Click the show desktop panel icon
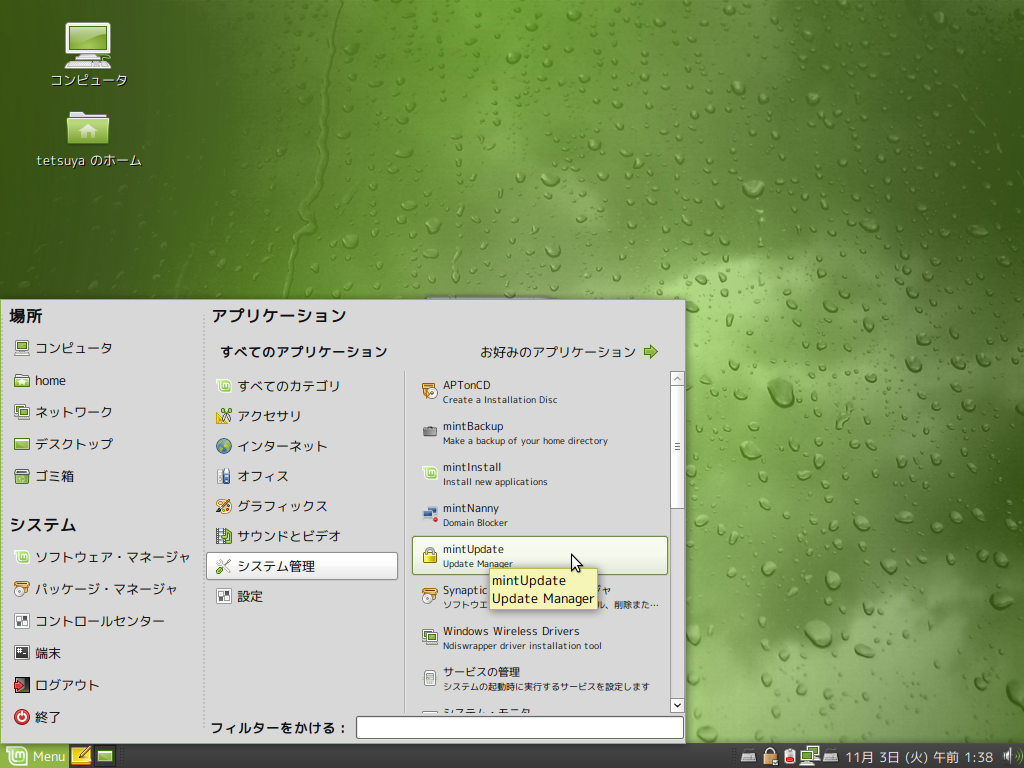 pyautogui.click(x=104, y=756)
